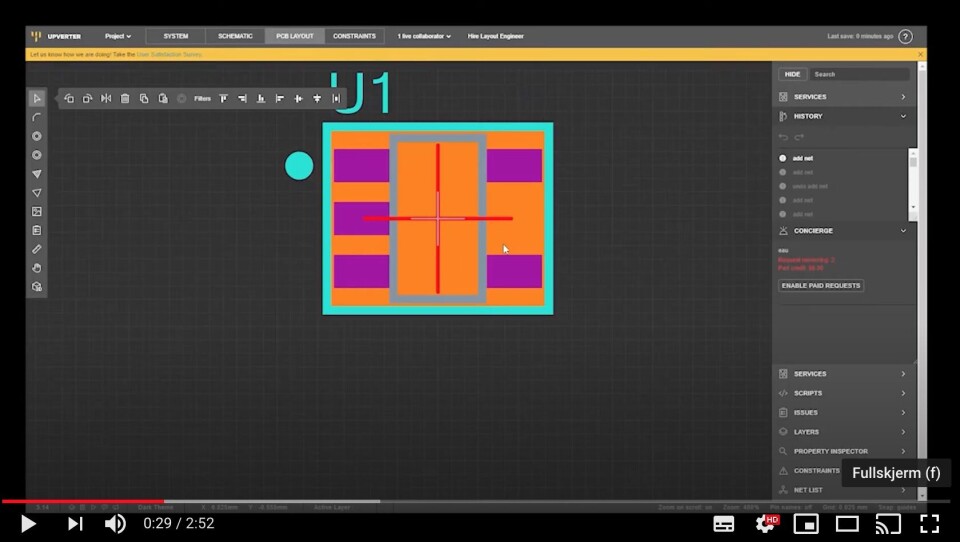Click the video progress bar

[480, 501]
